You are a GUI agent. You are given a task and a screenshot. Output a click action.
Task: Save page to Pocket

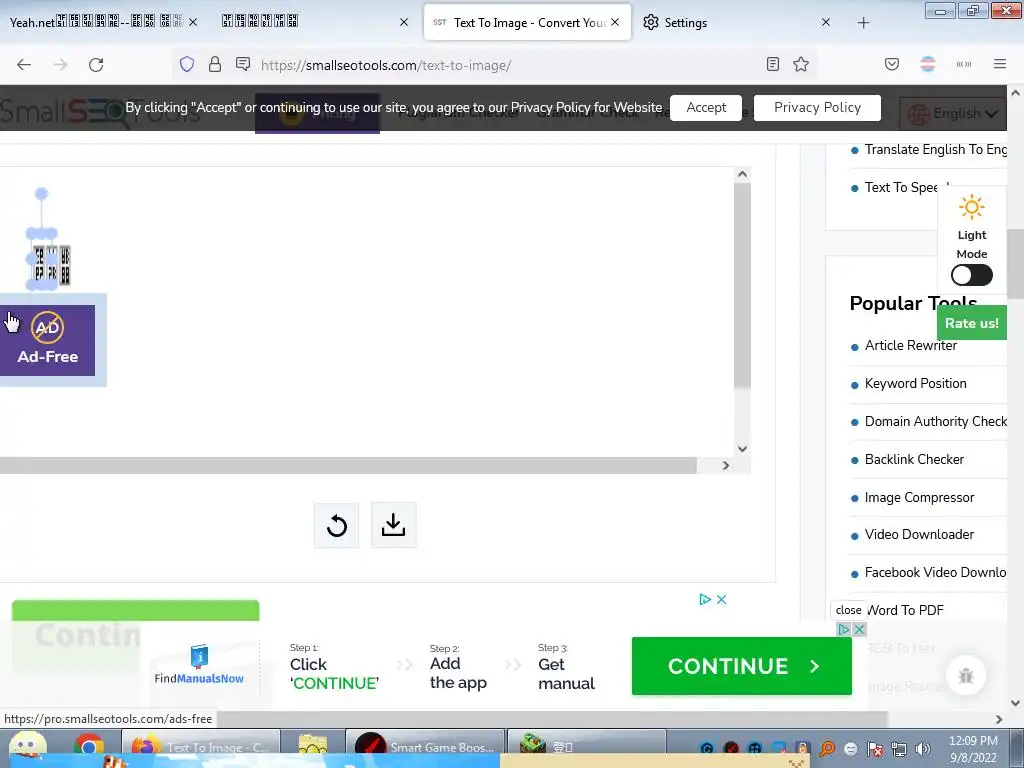tap(891, 64)
